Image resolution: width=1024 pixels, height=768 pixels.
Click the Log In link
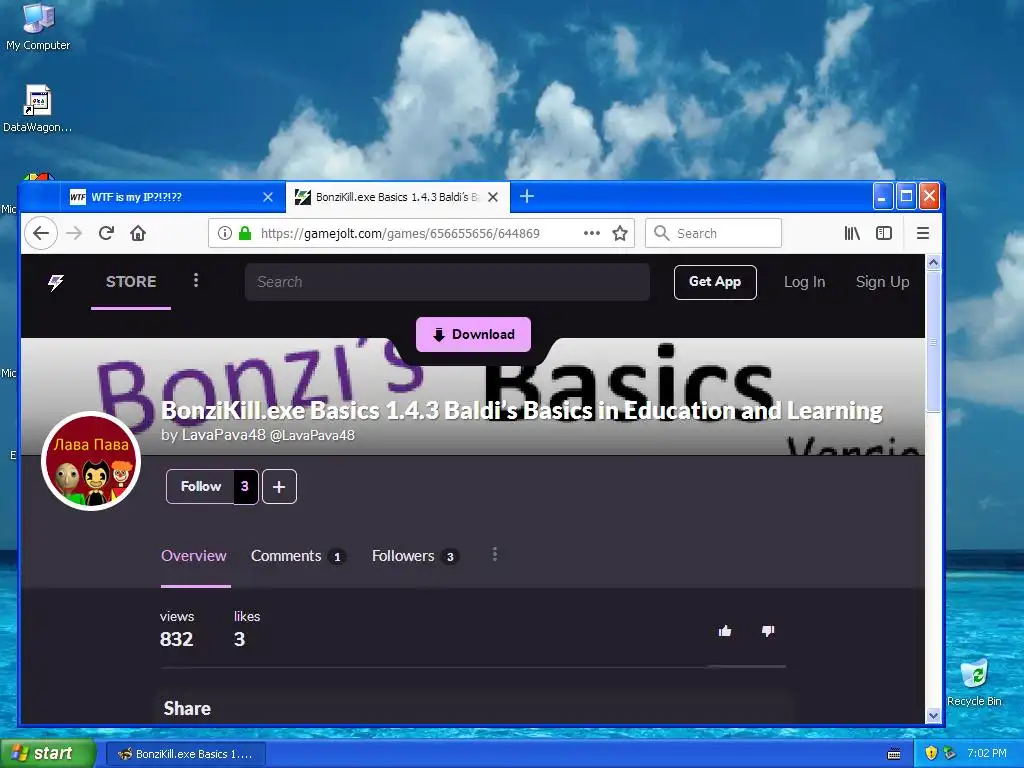point(805,282)
